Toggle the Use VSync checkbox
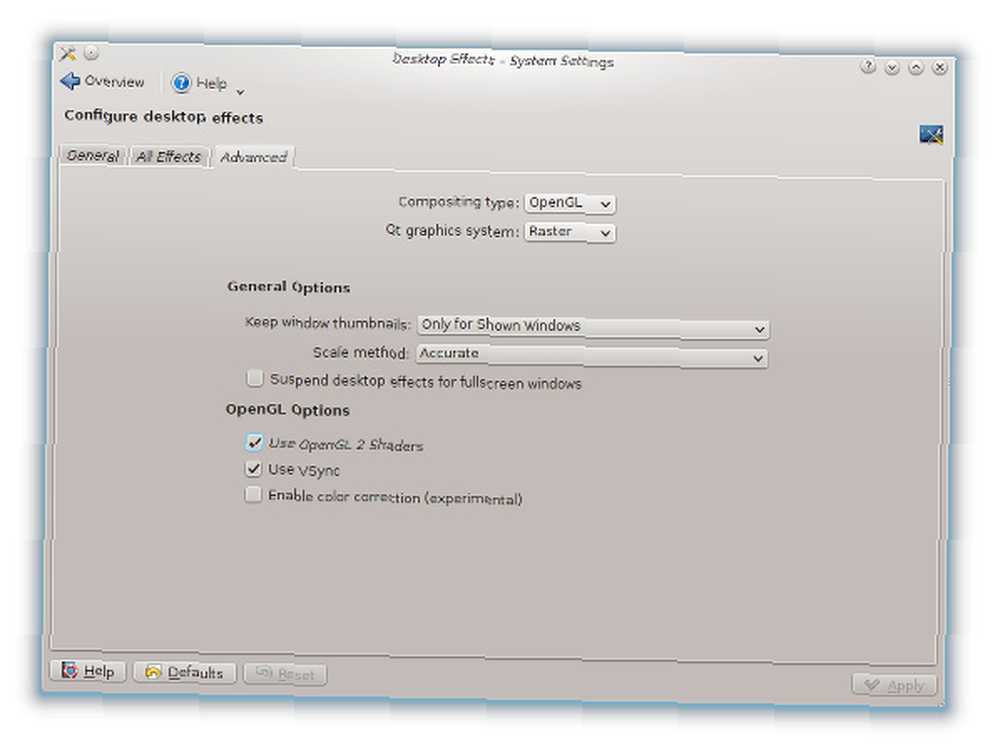 point(253,469)
